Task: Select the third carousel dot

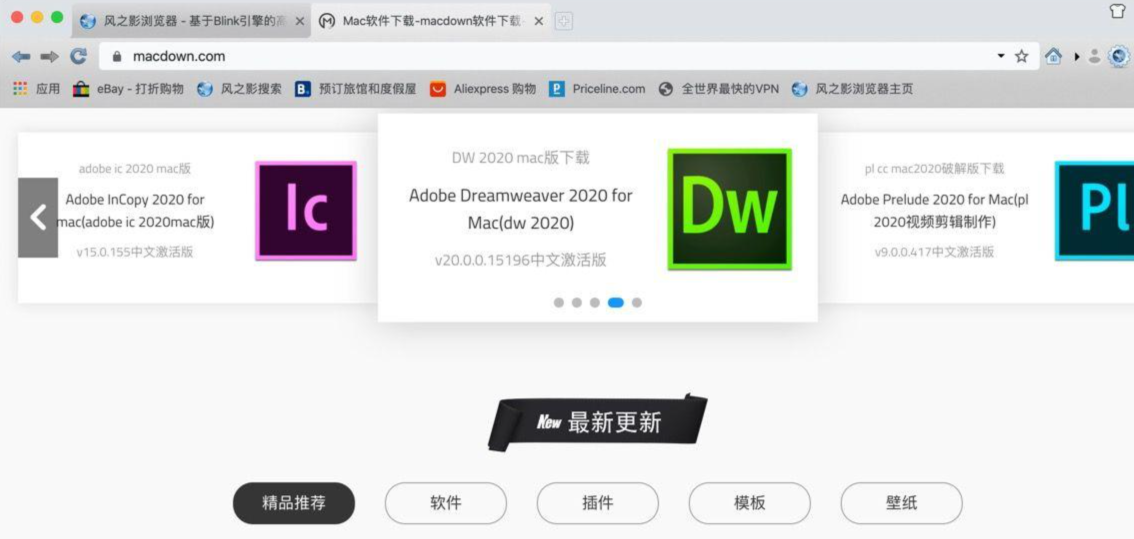Action: 594,302
